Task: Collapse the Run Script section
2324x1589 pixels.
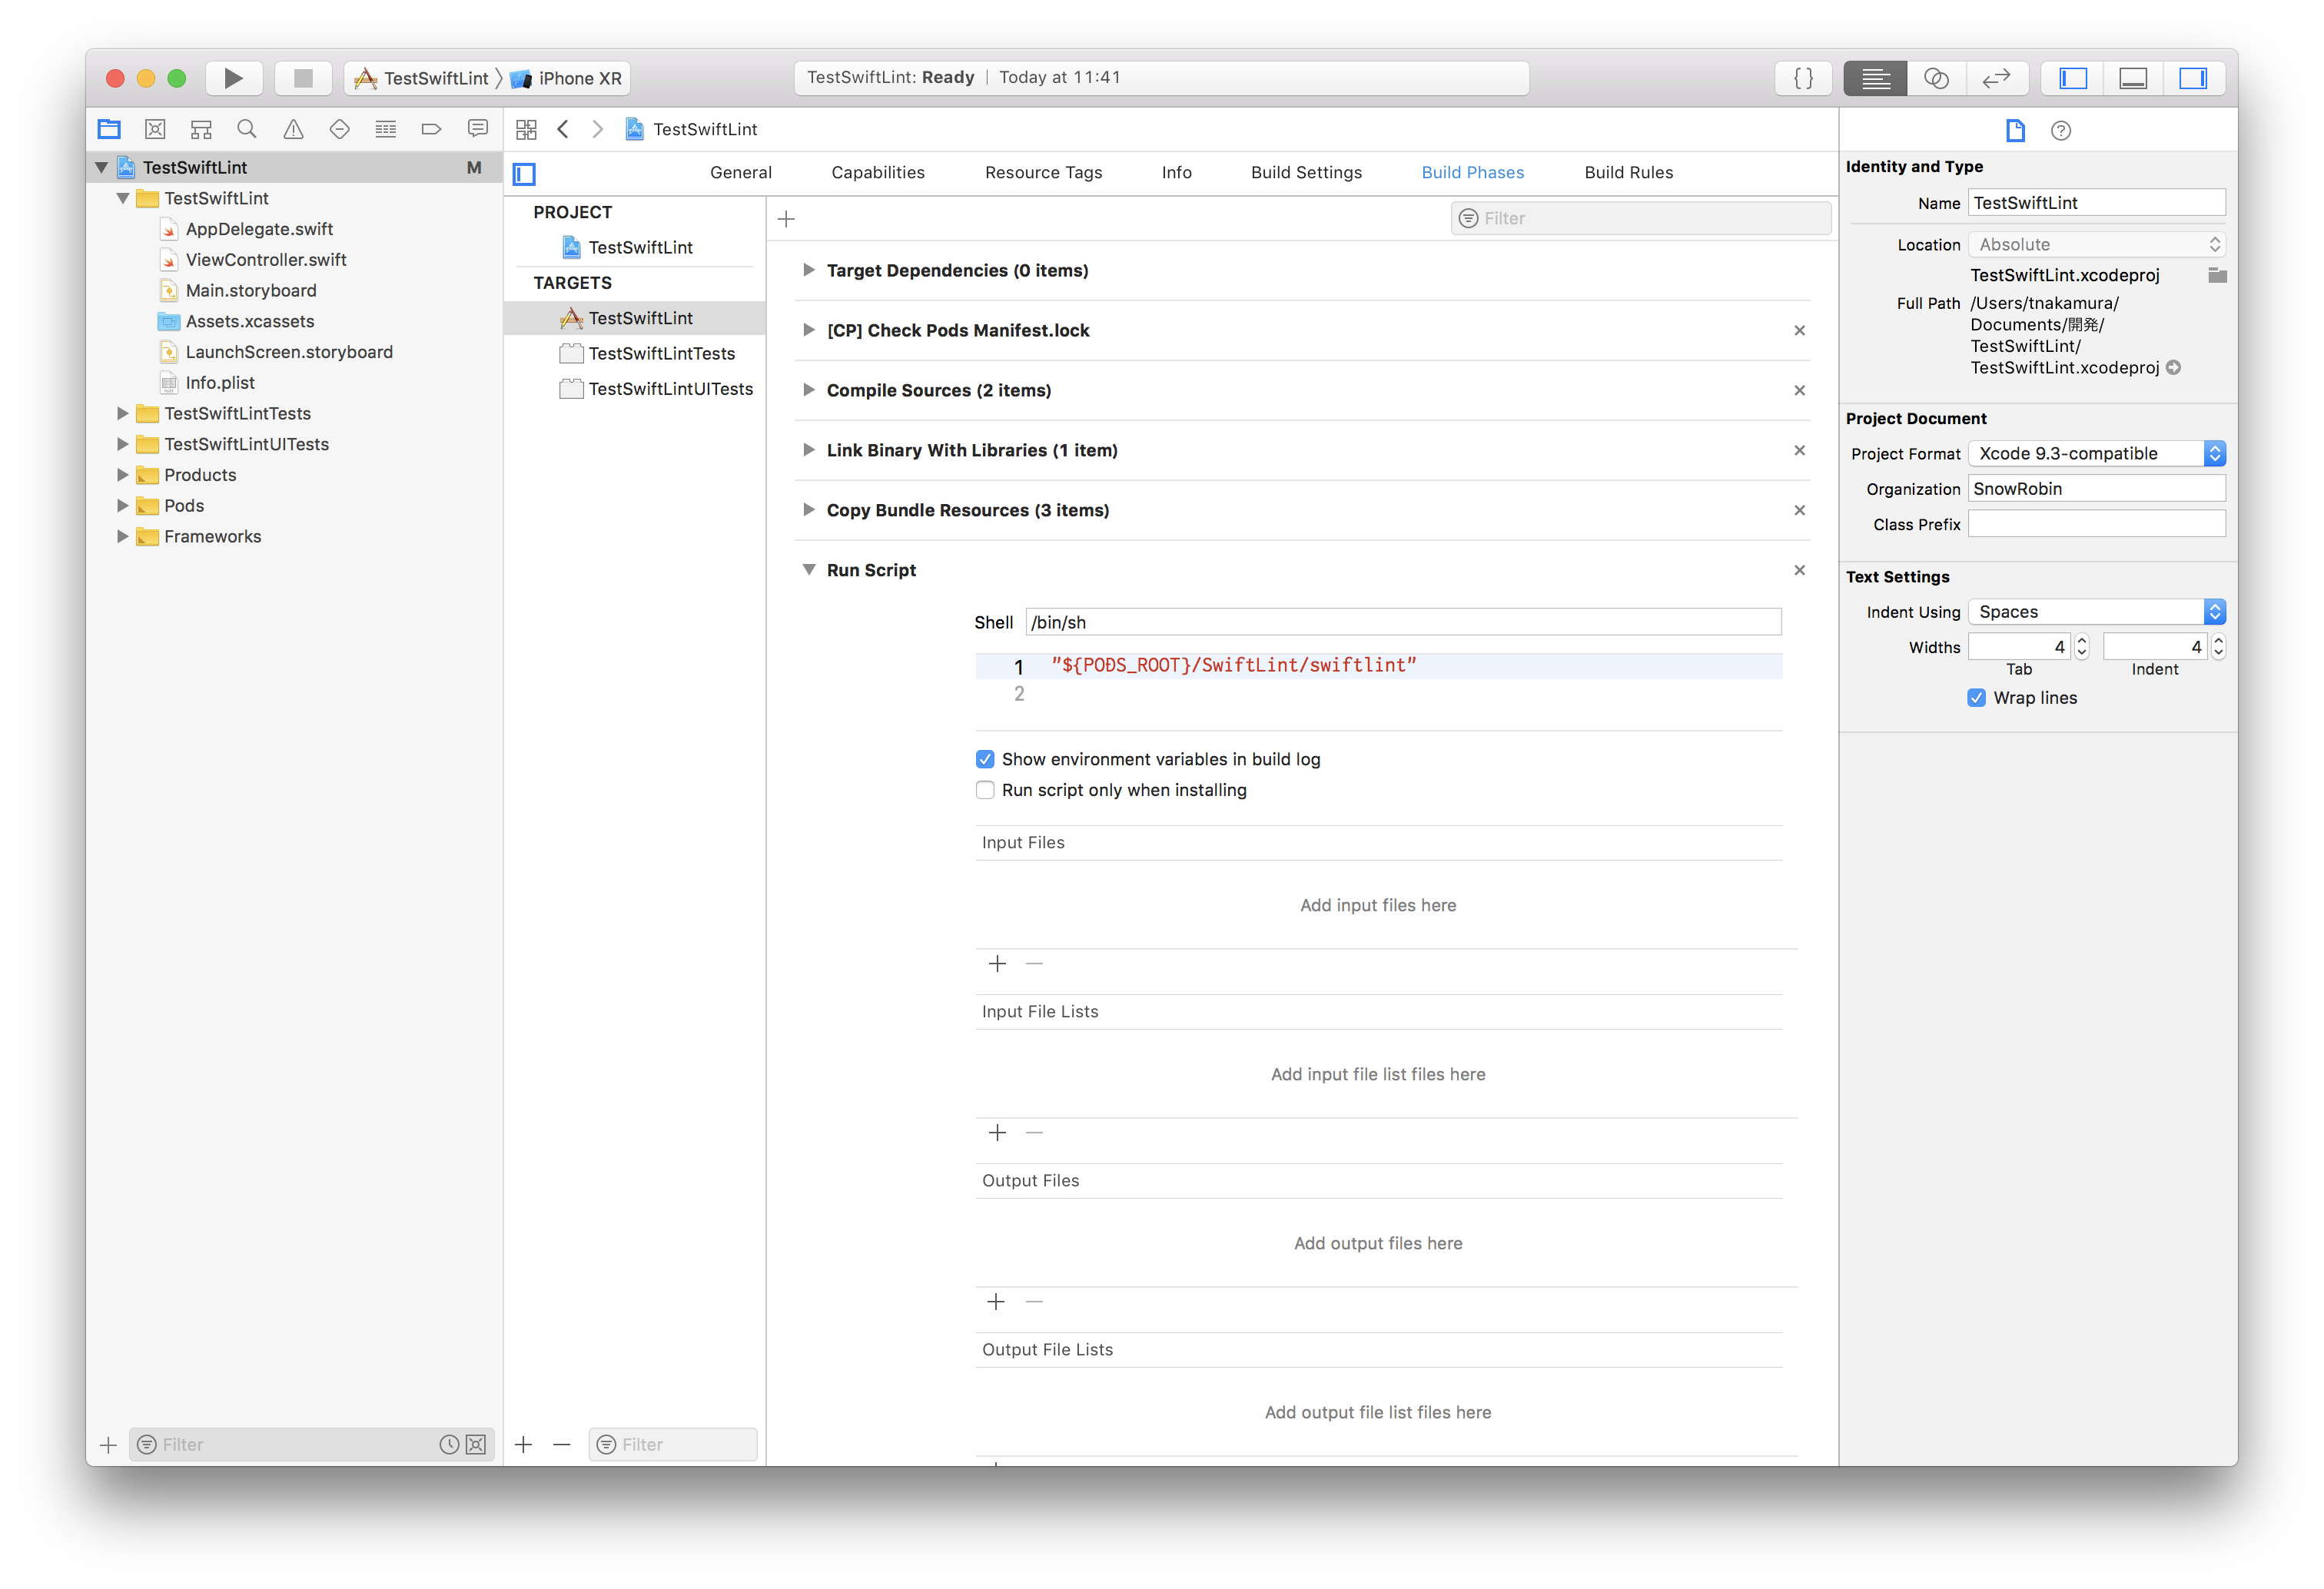Action: tap(808, 570)
